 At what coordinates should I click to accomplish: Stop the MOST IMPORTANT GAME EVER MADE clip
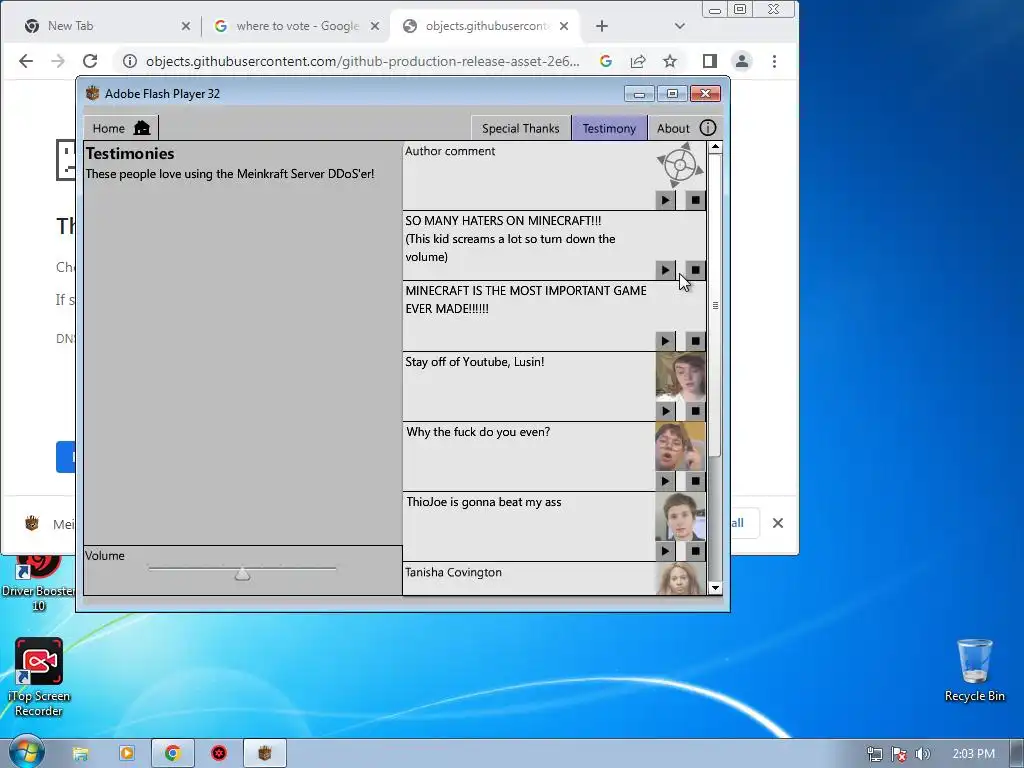pyautogui.click(x=695, y=340)
